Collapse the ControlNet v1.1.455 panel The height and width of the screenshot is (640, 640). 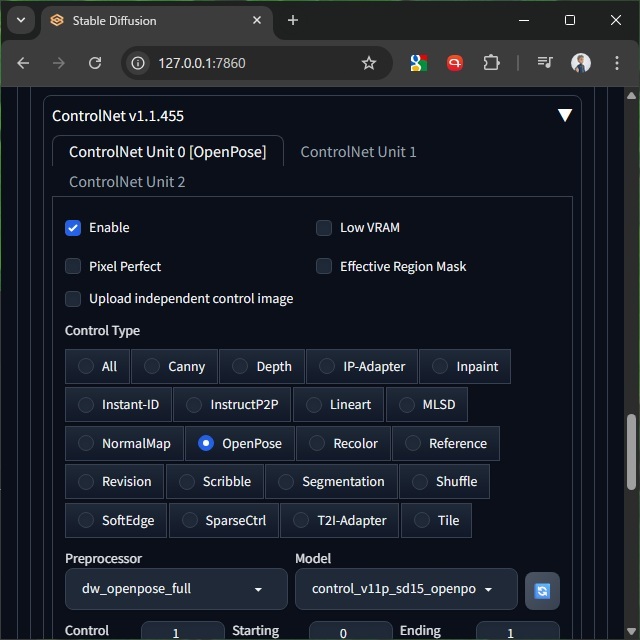pyautogui.click(x=565, y=116)
